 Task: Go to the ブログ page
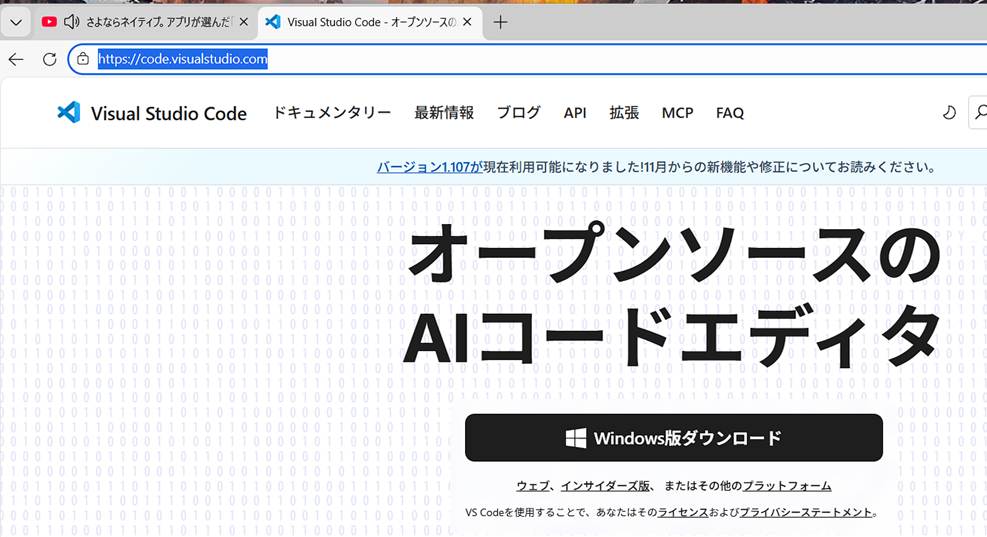(x=518, y=113)
